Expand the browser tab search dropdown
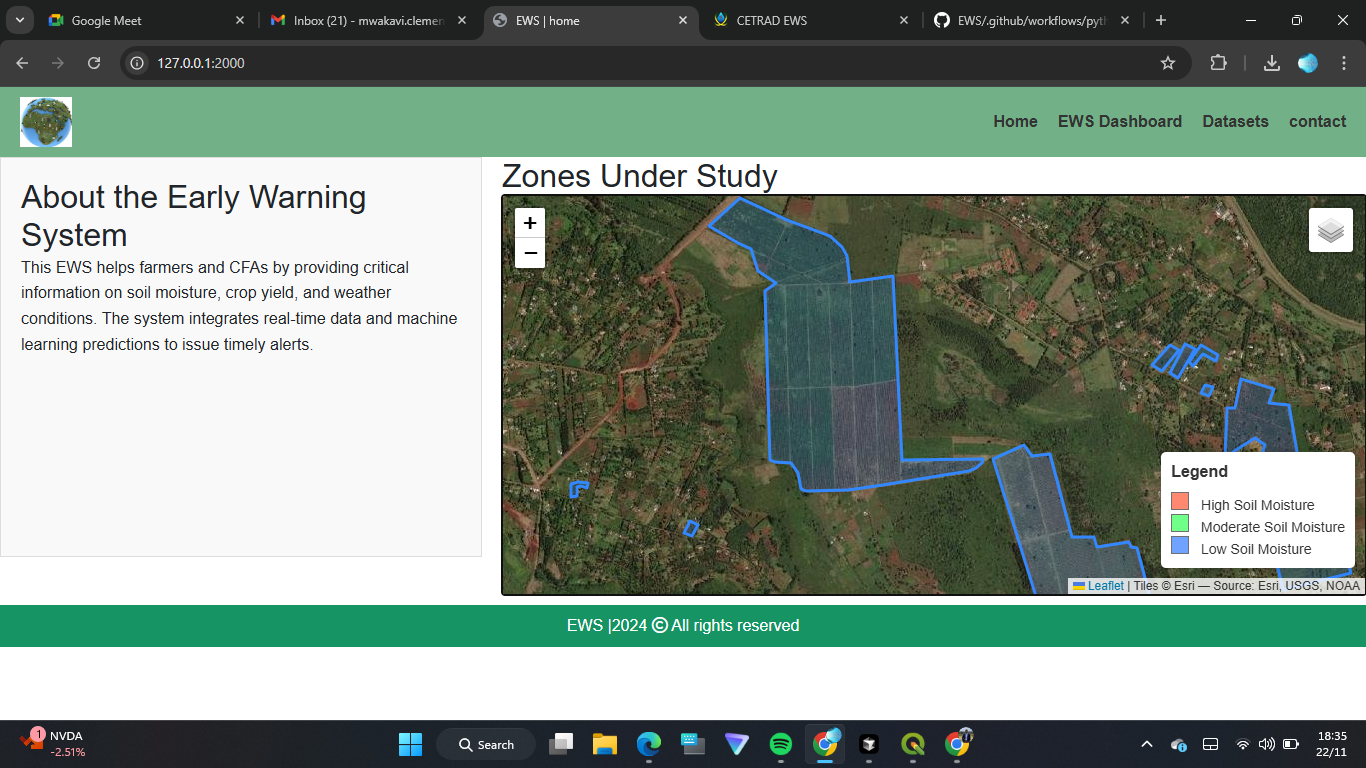The image size is (1366, 768). (x=19, y=20)
